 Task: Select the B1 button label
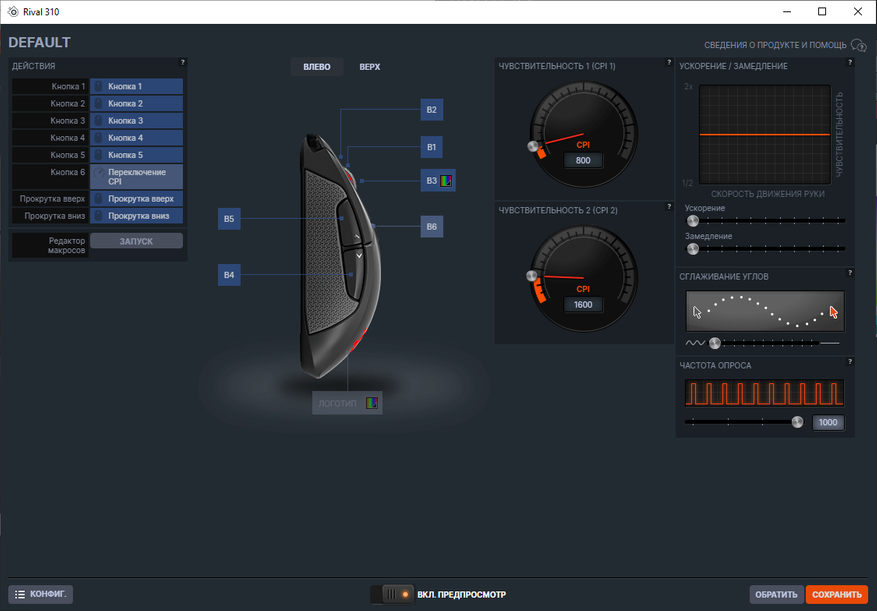click(432, 147)
